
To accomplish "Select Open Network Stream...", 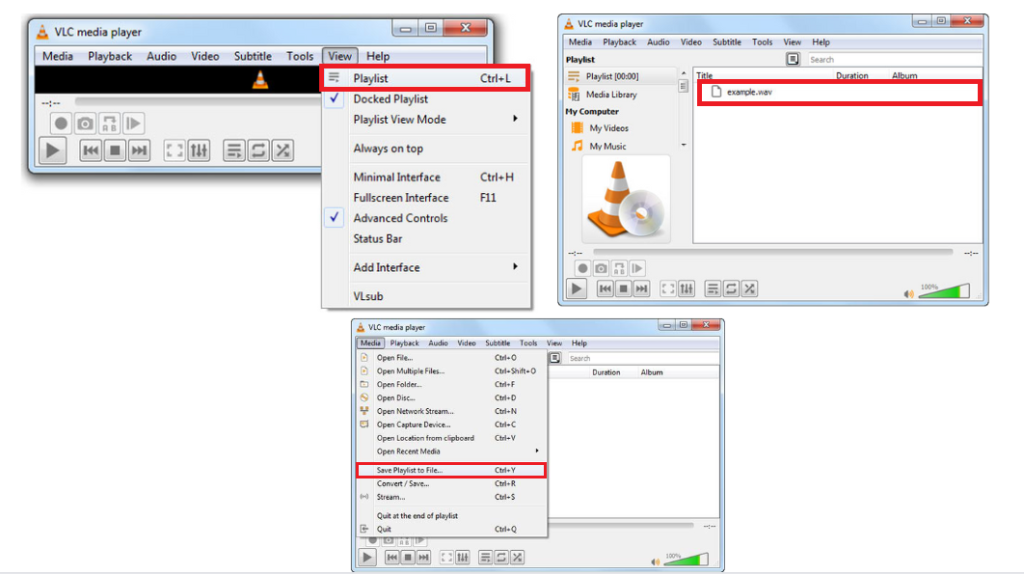I will pos(451,411).
